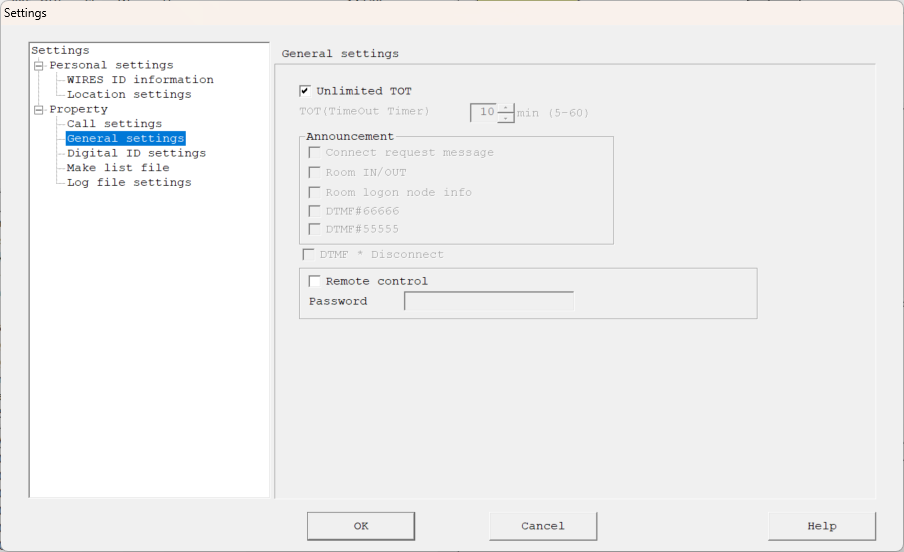
Task: Open Make list file tree item
Action: tap(118, 168)
